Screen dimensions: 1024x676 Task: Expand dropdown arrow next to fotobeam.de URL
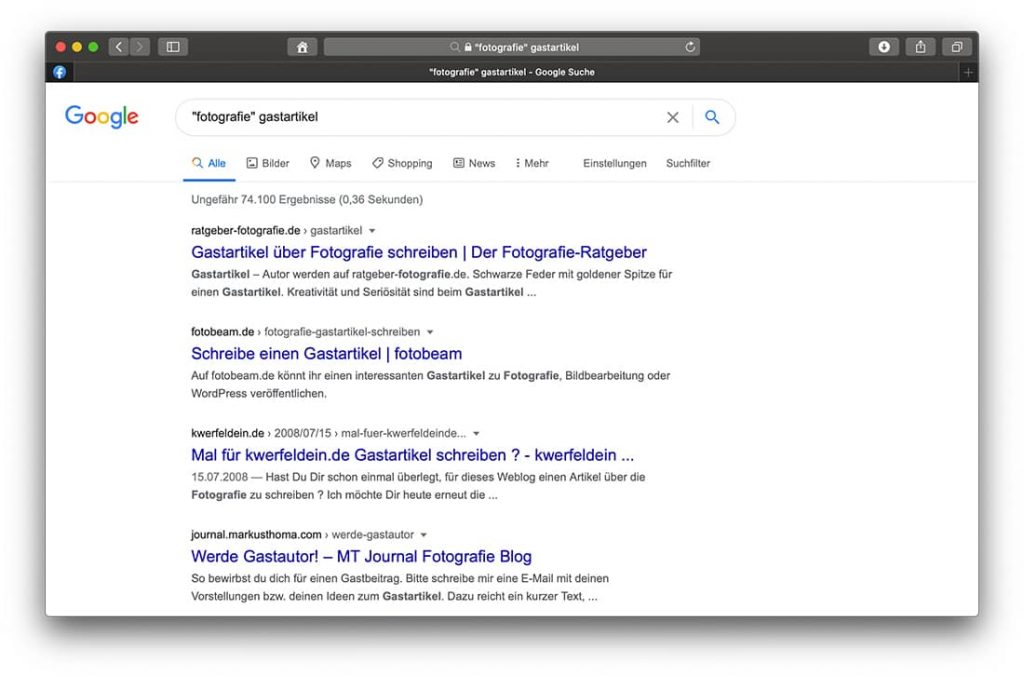coord(430,332)
